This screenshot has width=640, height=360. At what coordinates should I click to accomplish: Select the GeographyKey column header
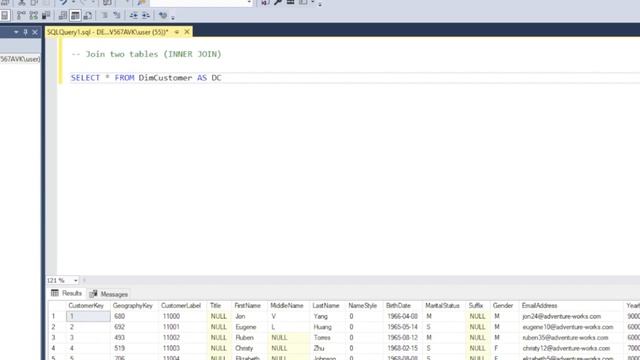pos(133,306)
